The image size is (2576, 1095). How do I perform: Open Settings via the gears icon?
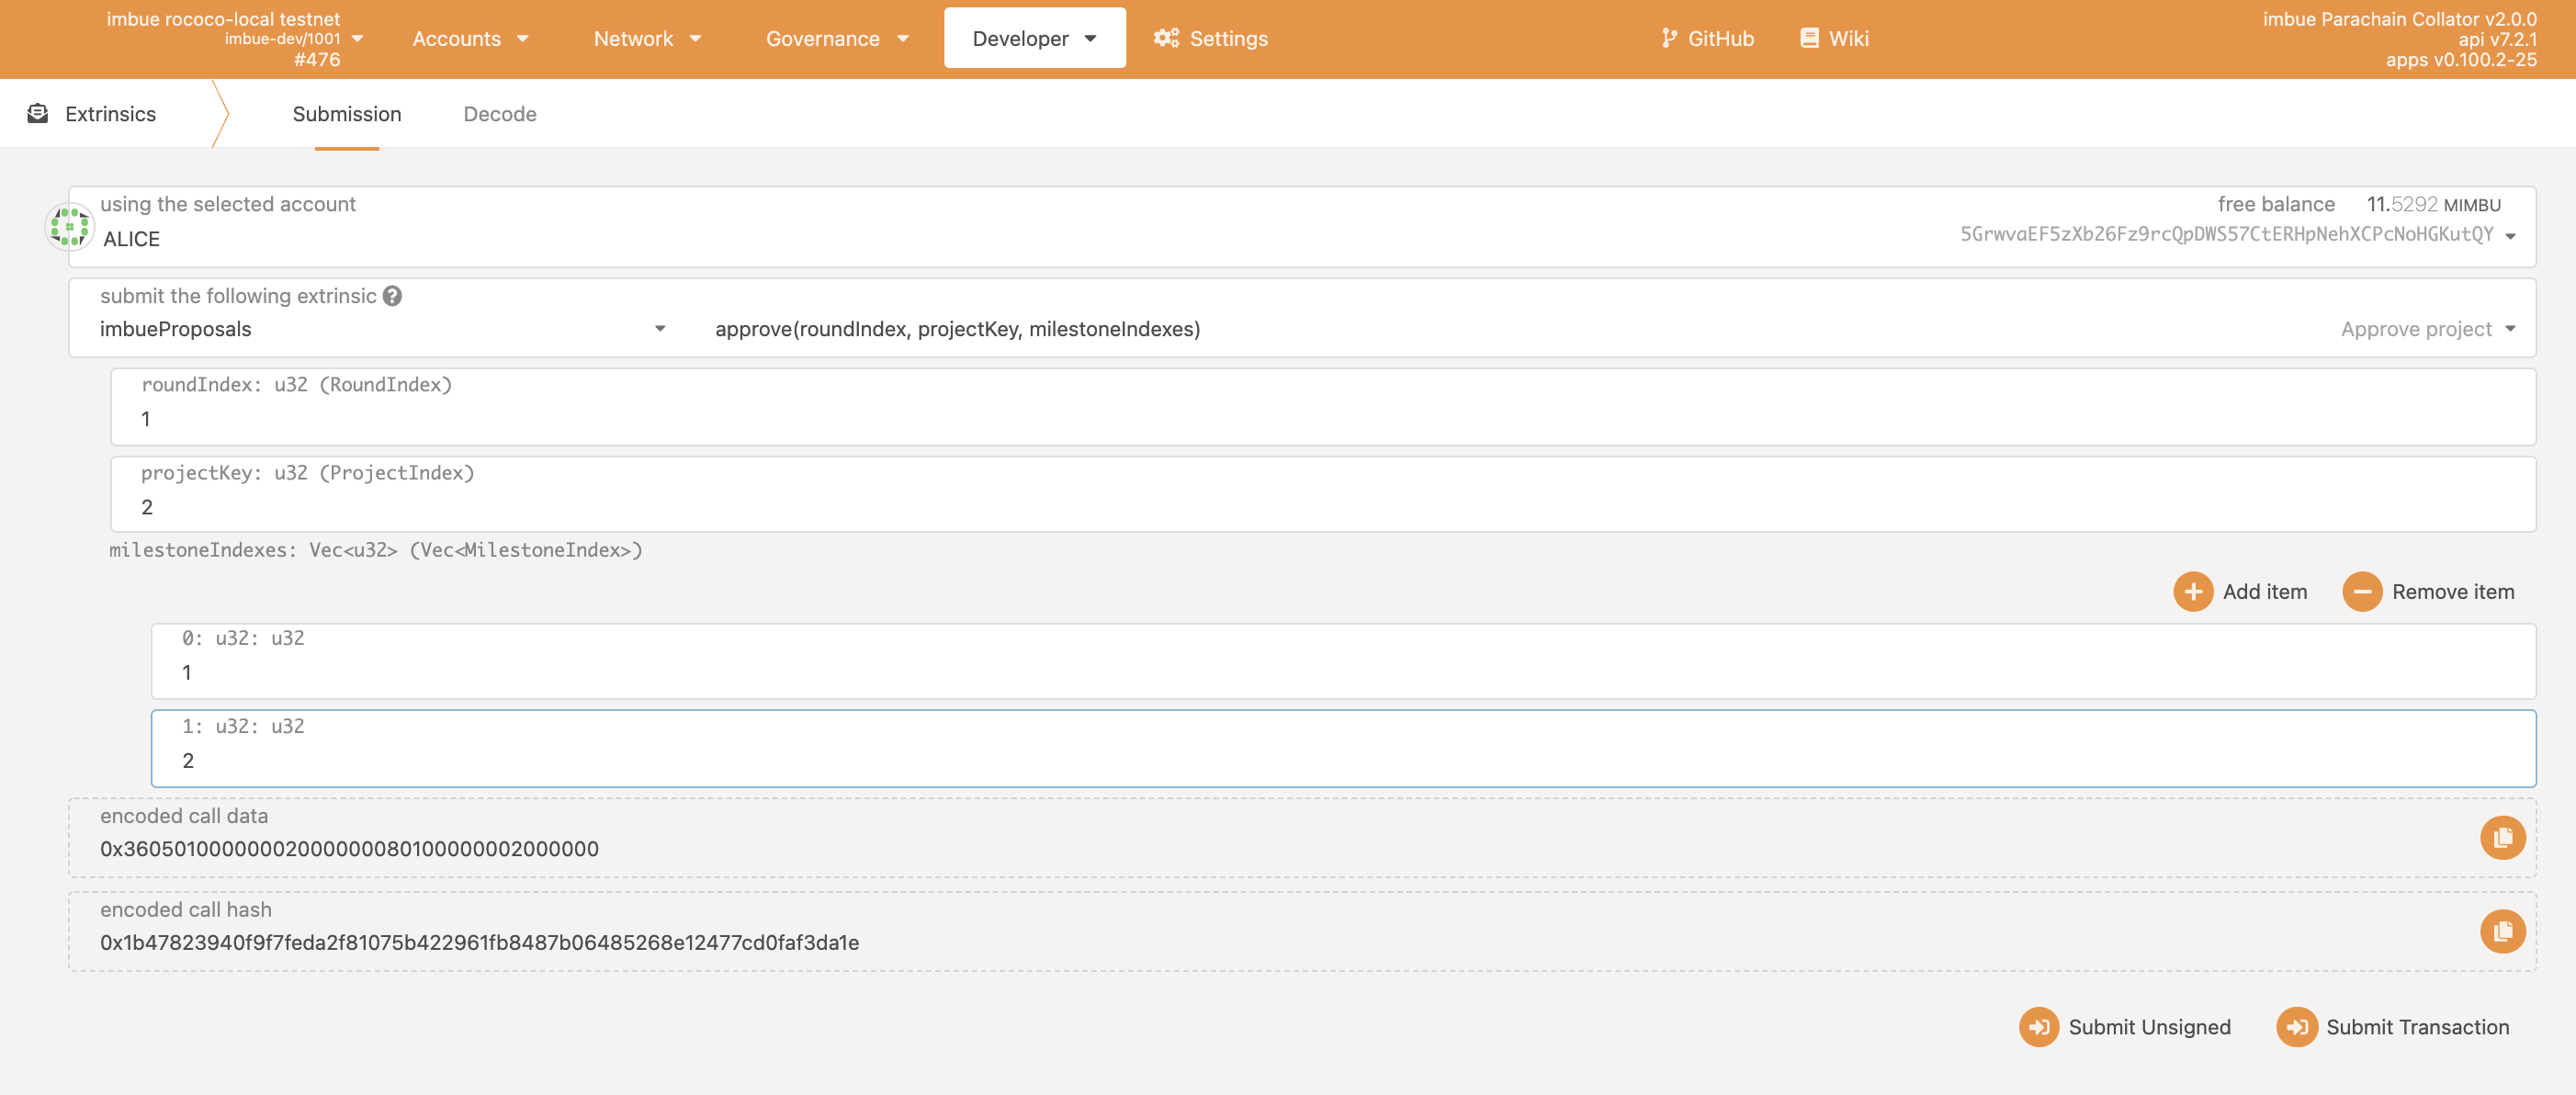(x=1165, y=38)
